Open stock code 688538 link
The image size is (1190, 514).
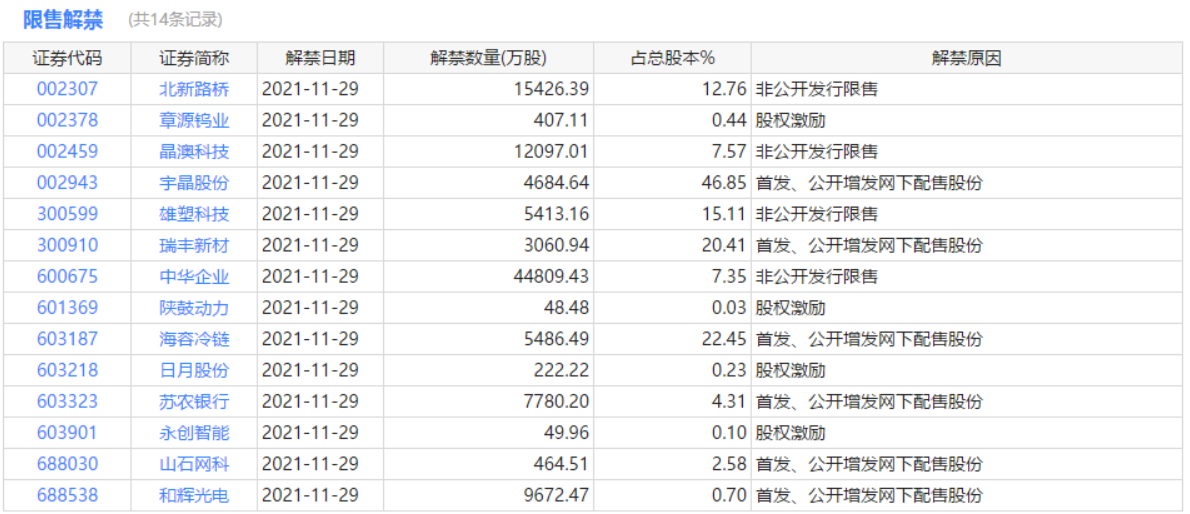coord(67,496)
